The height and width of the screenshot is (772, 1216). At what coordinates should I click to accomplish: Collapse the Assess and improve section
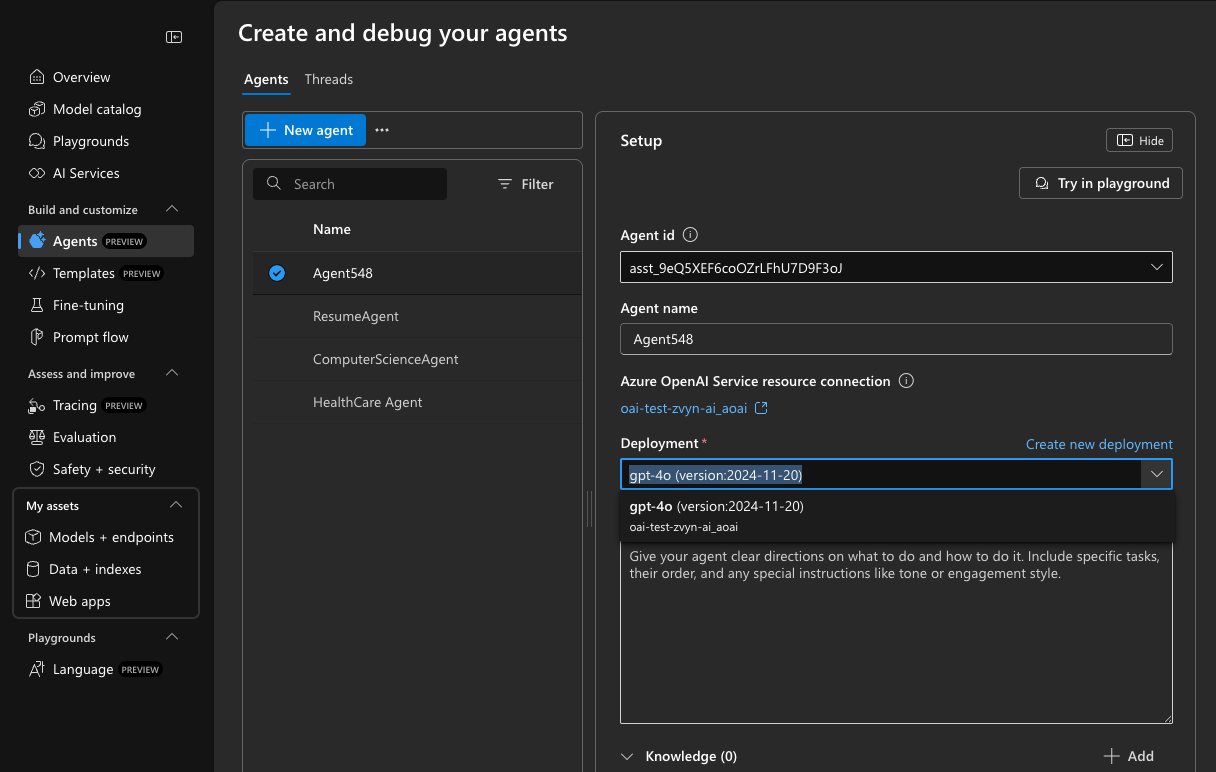(x=172, y=373)
